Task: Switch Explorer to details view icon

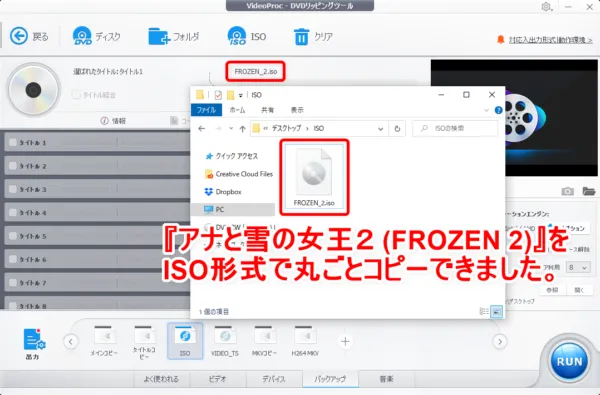Action: (484, 312)
